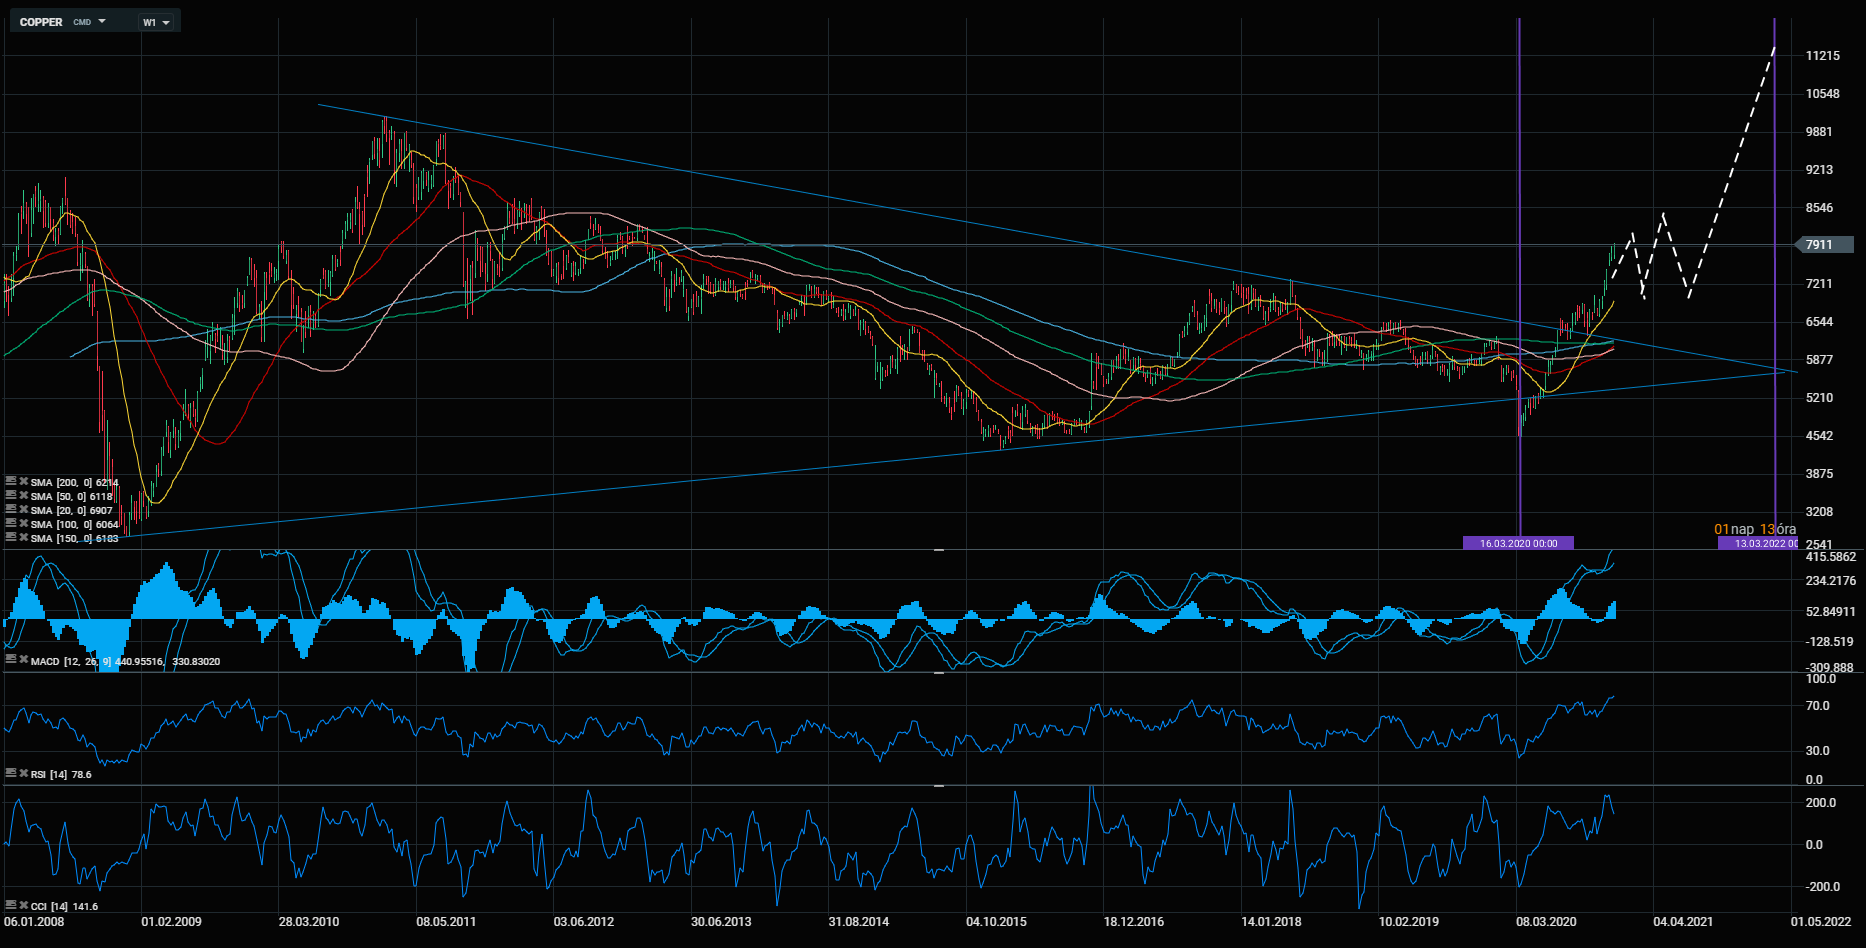Open settings icon for SMA 200 indicator

[x=11, y=482]
